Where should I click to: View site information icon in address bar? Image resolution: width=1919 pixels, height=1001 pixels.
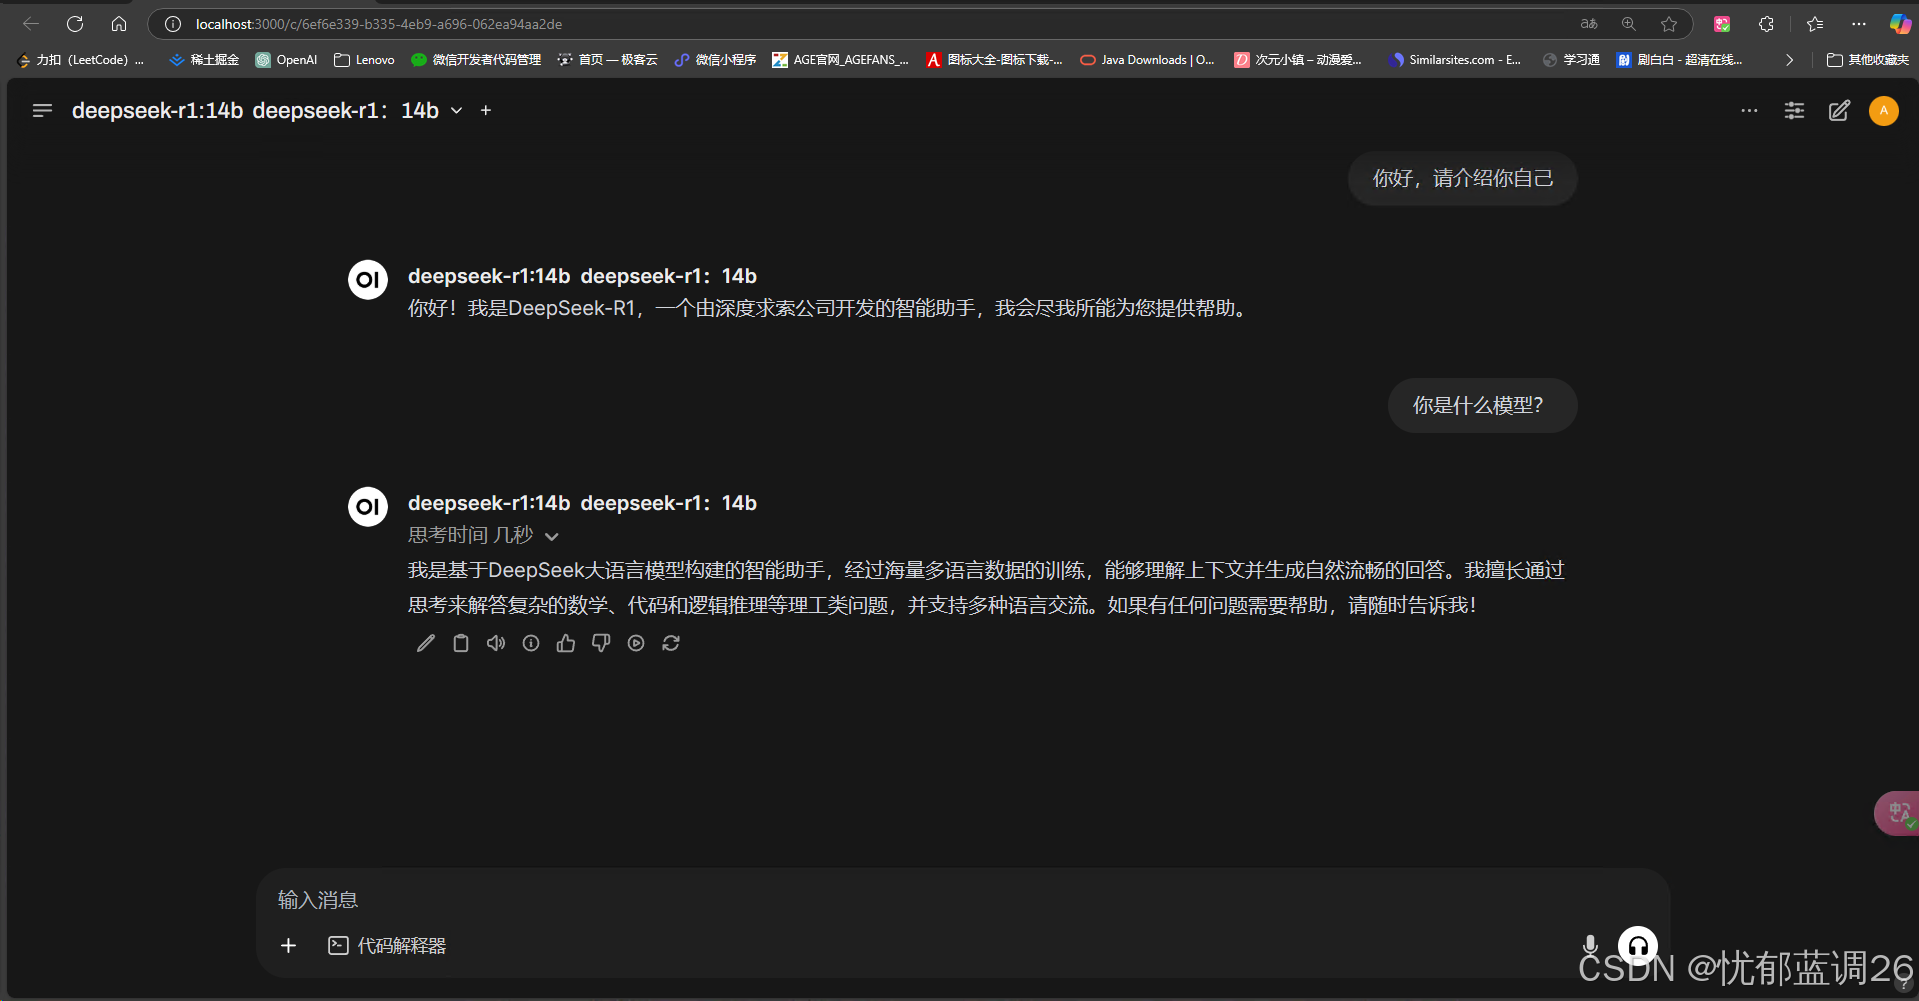point(173,24)
